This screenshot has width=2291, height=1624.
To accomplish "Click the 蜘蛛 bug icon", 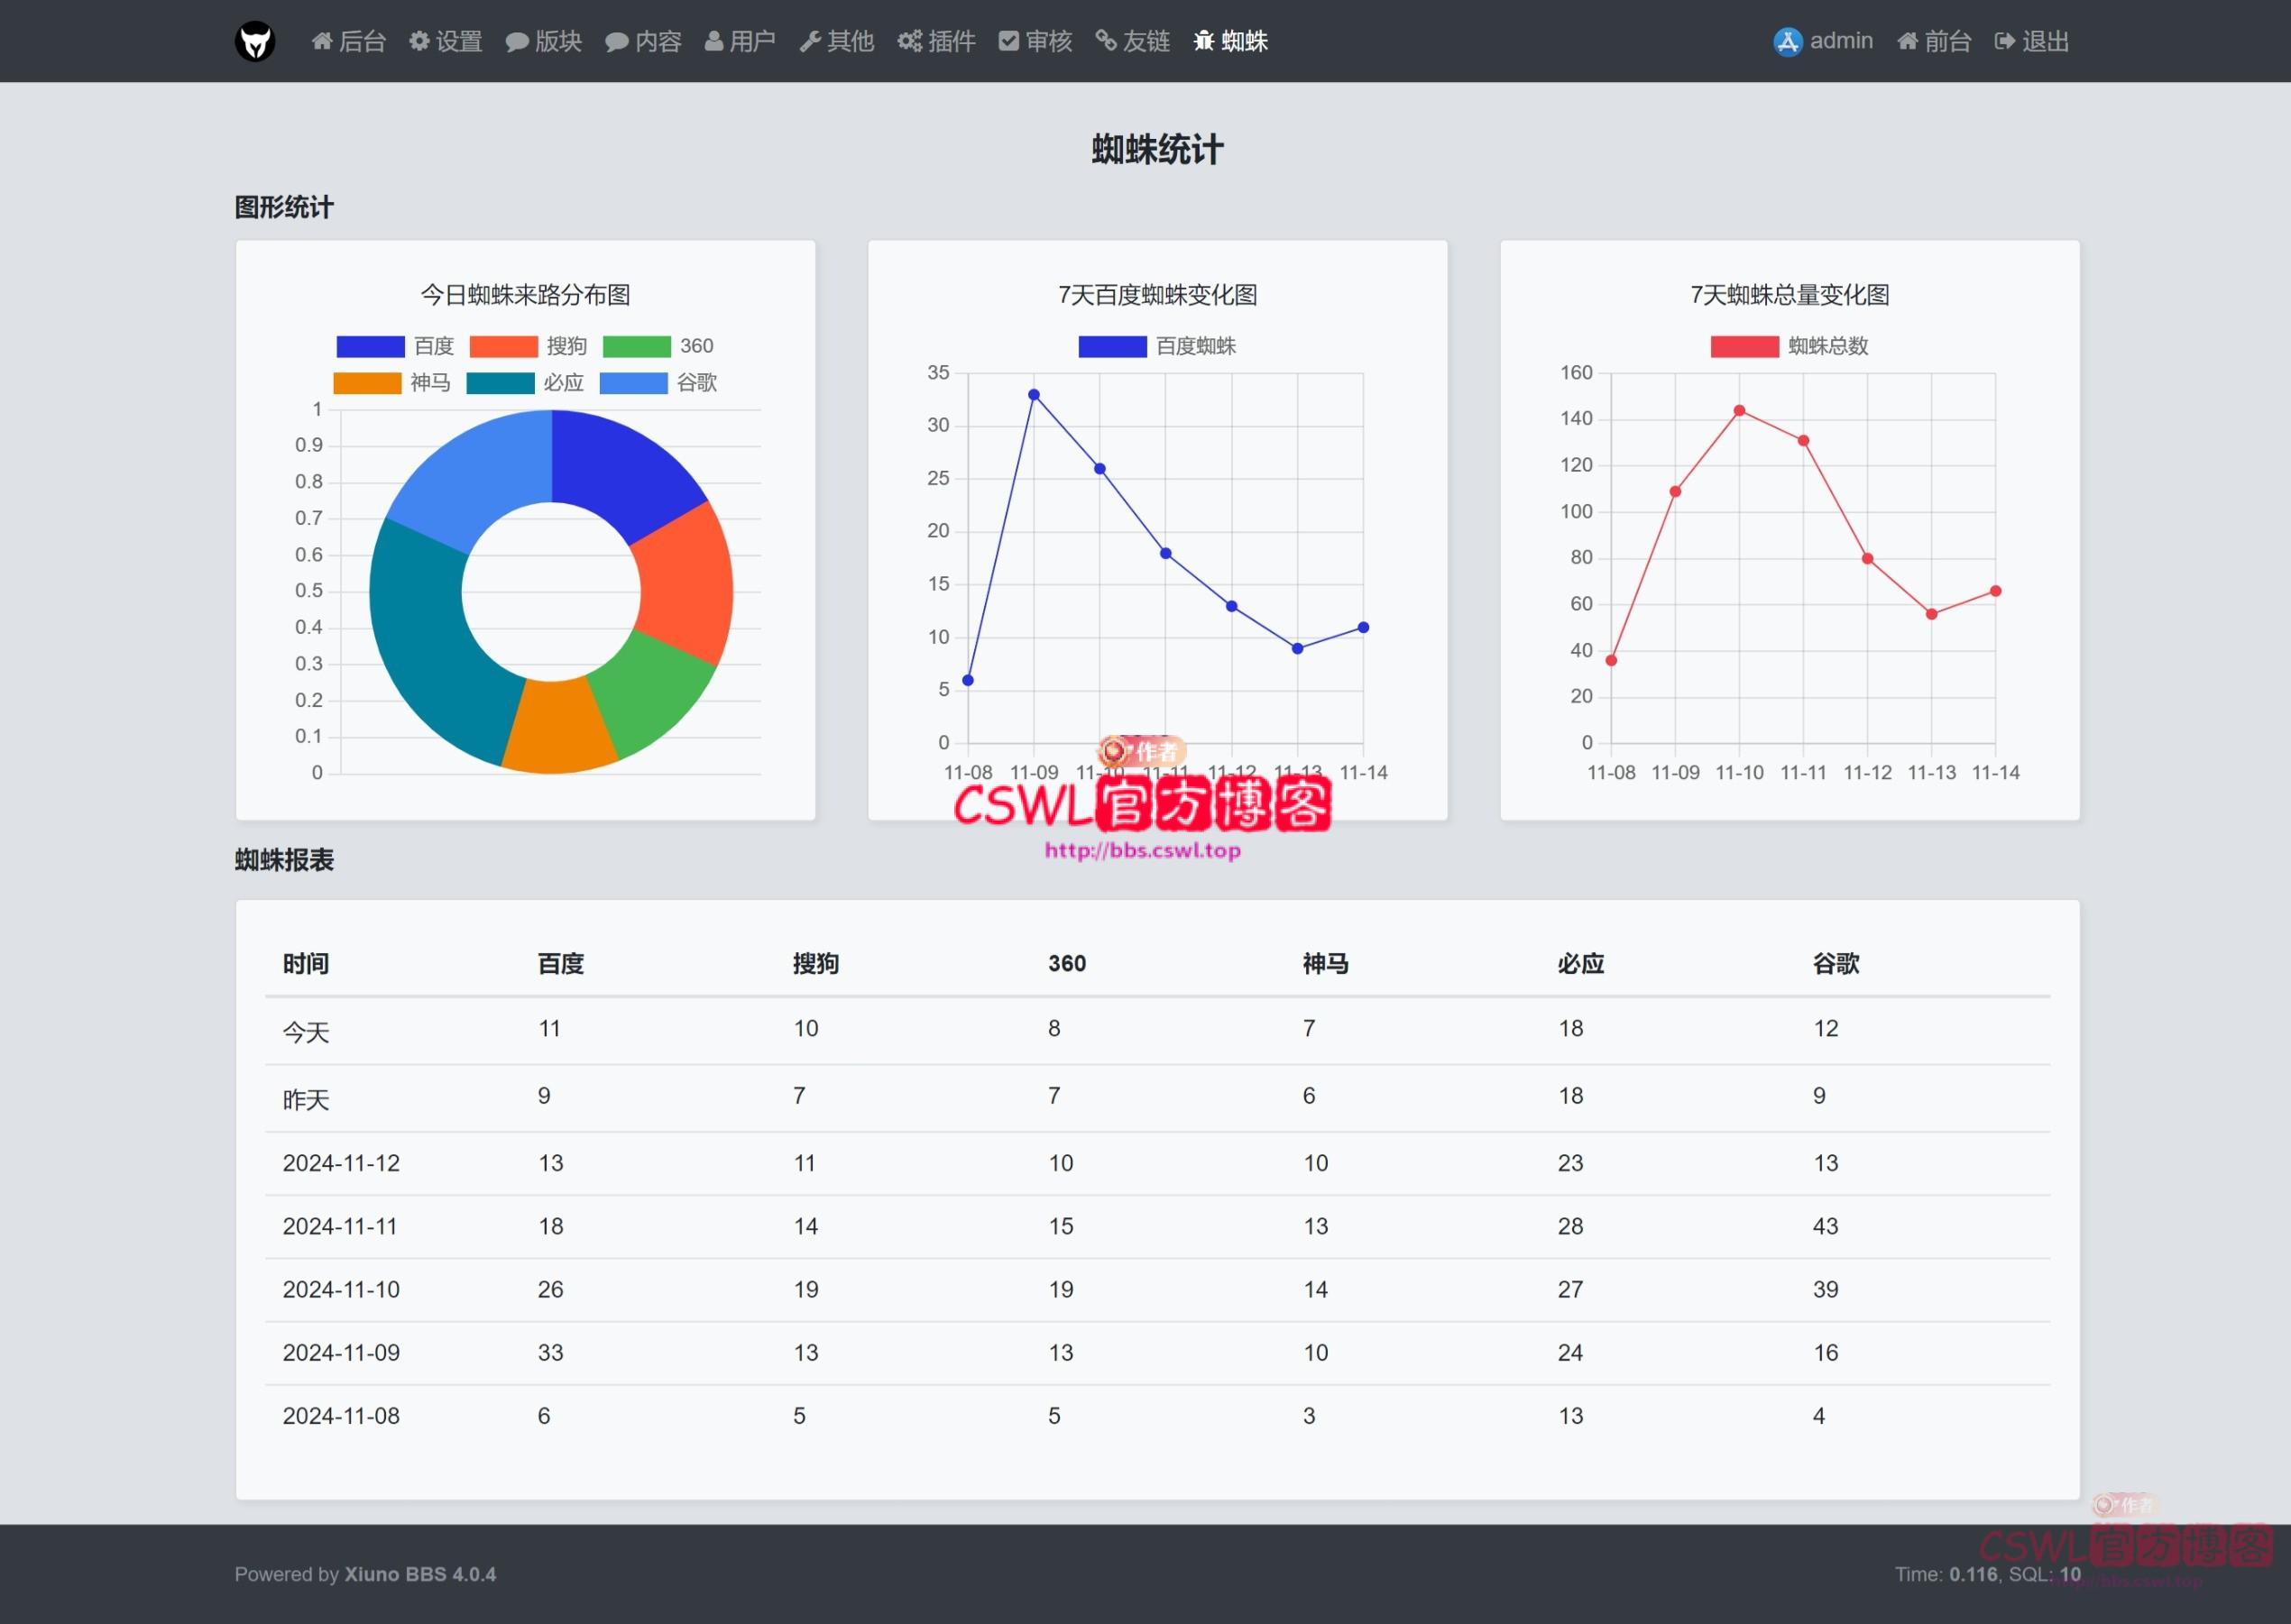I will pyautogui.click(x=1204, y=41).
